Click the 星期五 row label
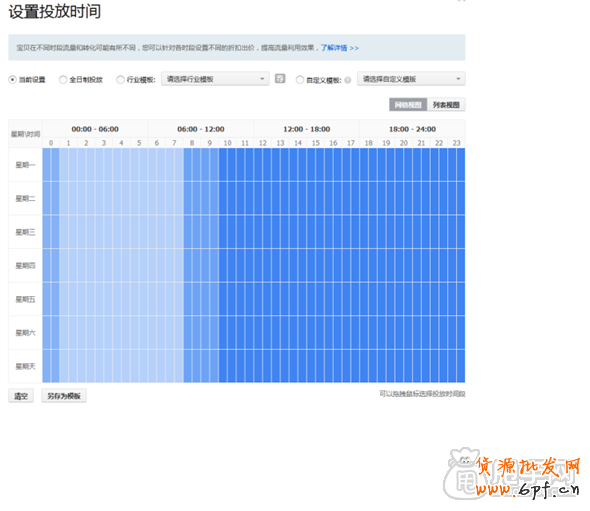Viewport: 590px width, 511px height. [25, 299]
